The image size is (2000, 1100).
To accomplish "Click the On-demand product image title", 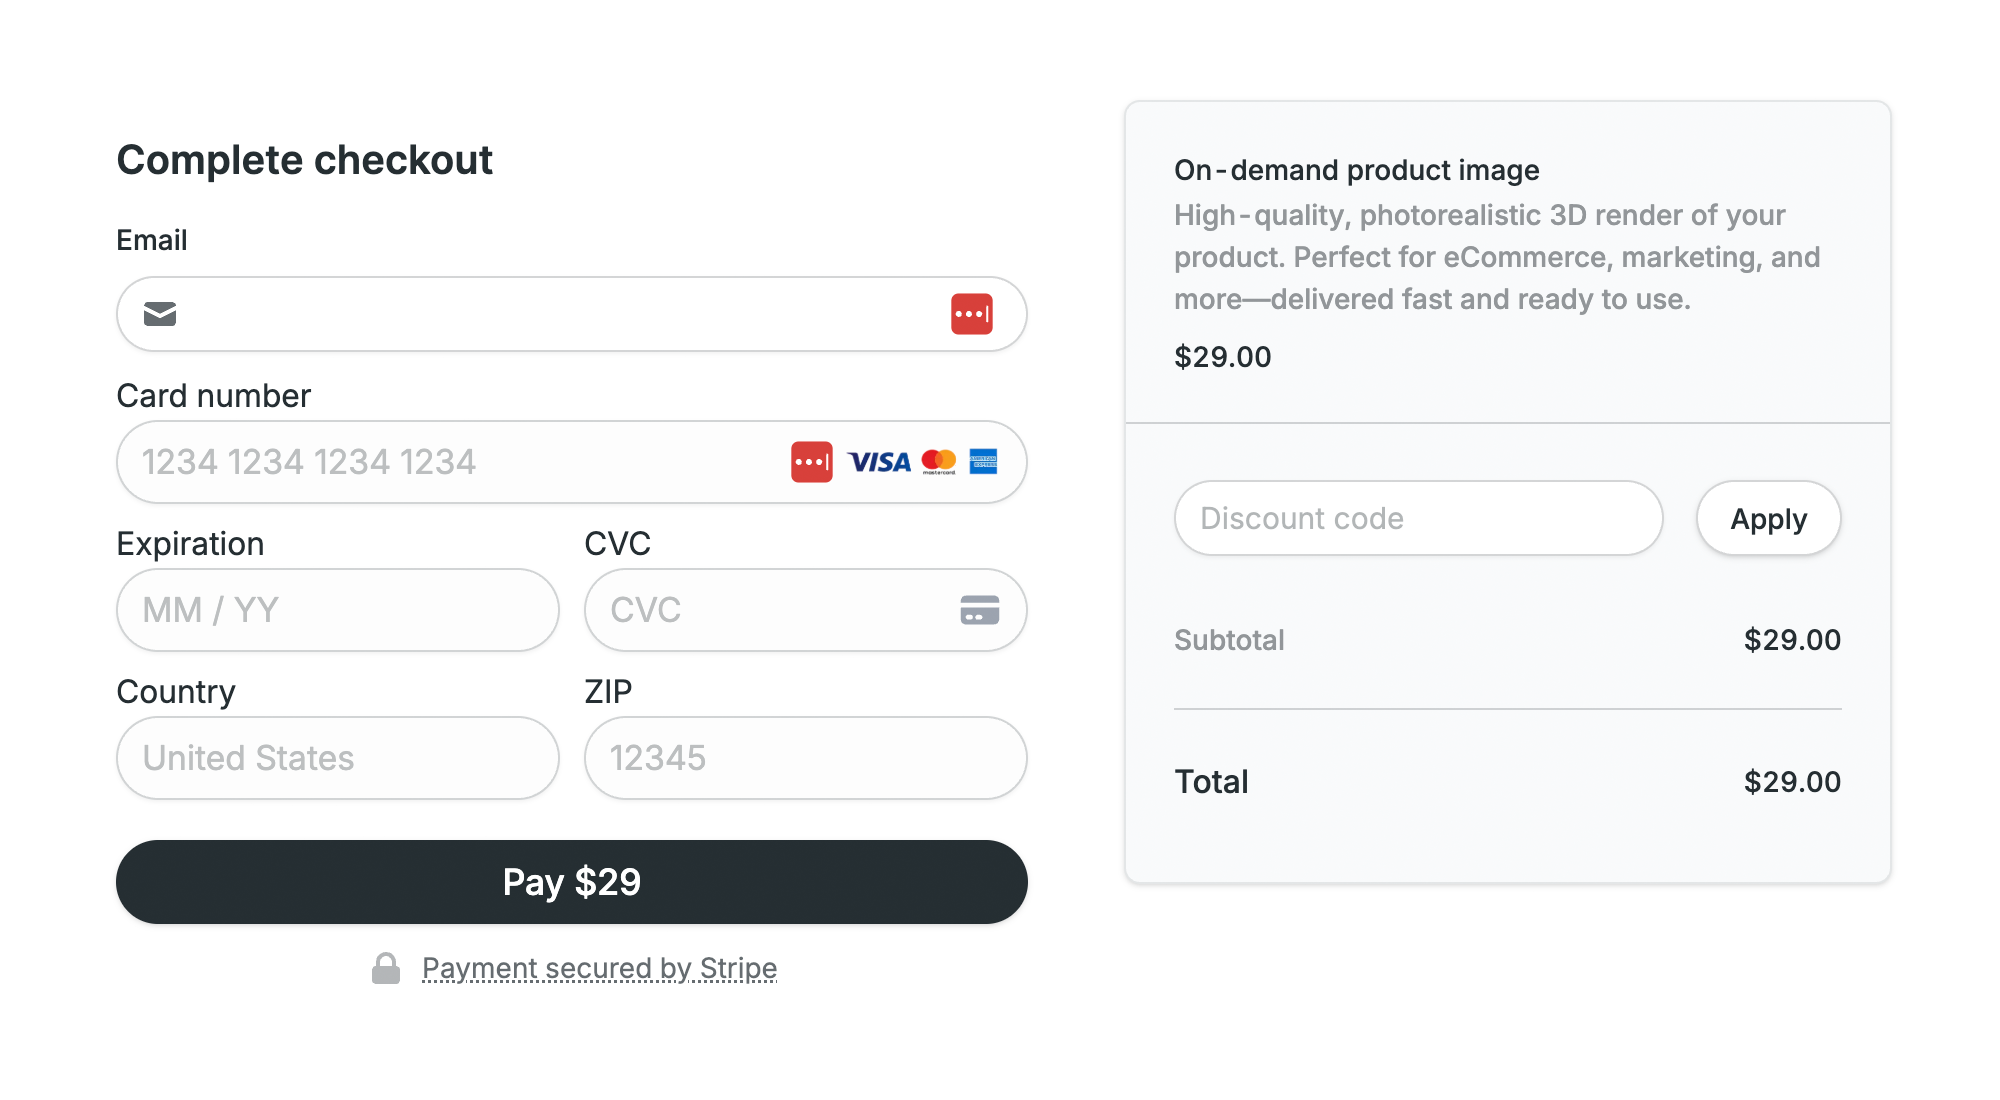I will 1356,170.
